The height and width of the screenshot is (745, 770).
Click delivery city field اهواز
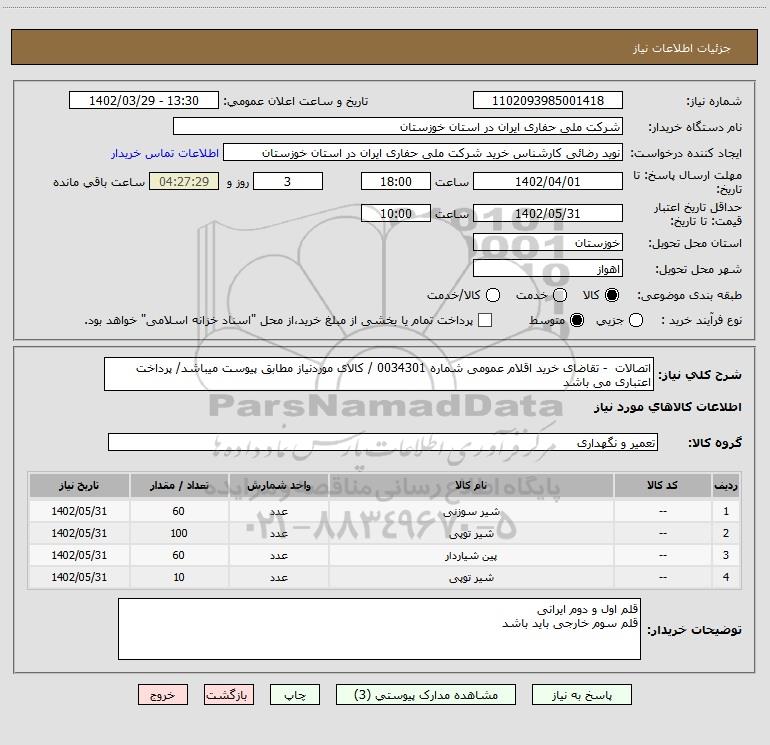548,268
